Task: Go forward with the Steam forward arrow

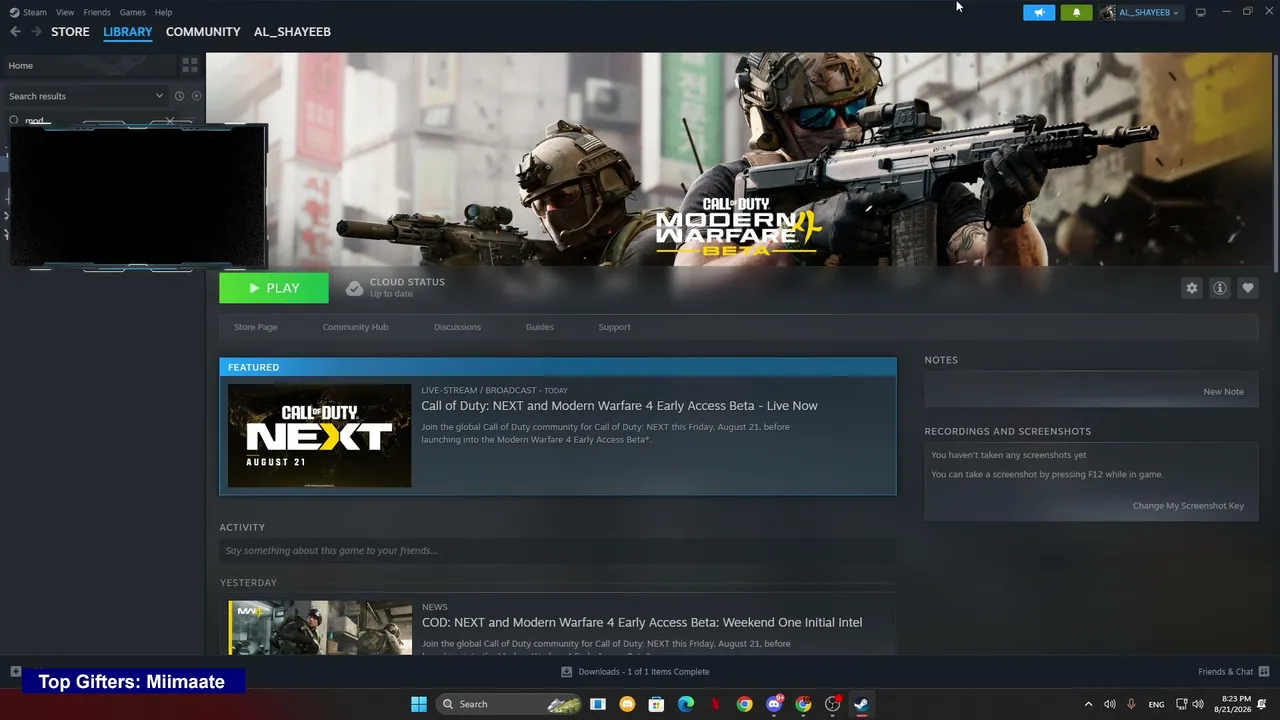Action: click(36, 32)
